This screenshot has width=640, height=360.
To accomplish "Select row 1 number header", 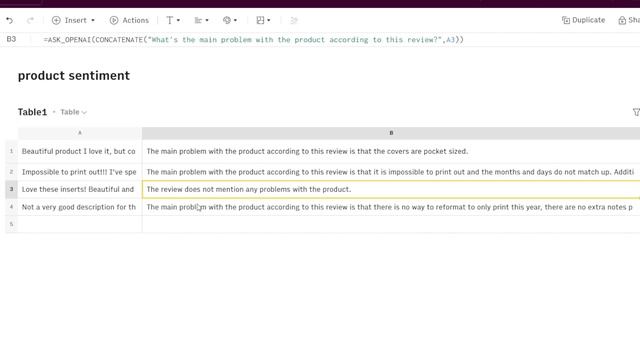I will pyautogui.click(x=11, y=151).
